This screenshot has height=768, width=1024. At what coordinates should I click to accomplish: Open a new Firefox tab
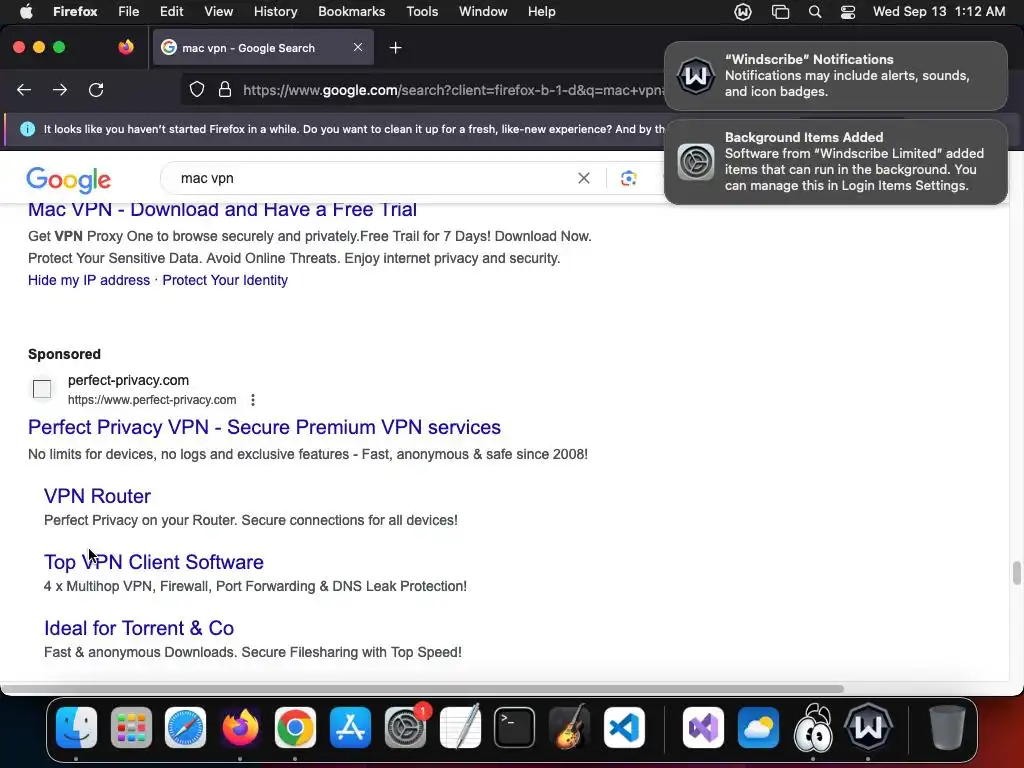click(x=395, y=48)
